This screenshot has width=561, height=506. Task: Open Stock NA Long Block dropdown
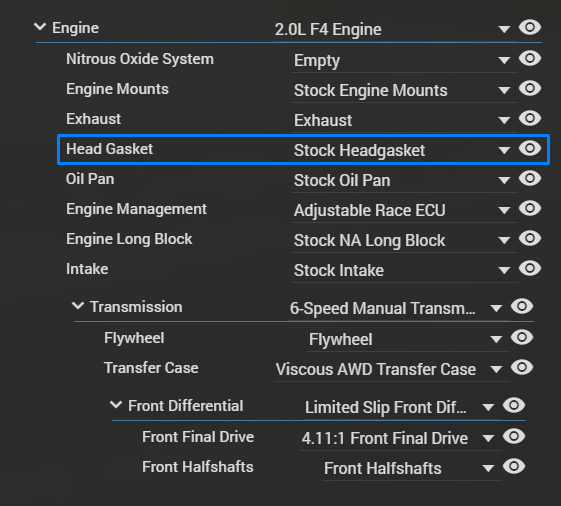(504, 240)
